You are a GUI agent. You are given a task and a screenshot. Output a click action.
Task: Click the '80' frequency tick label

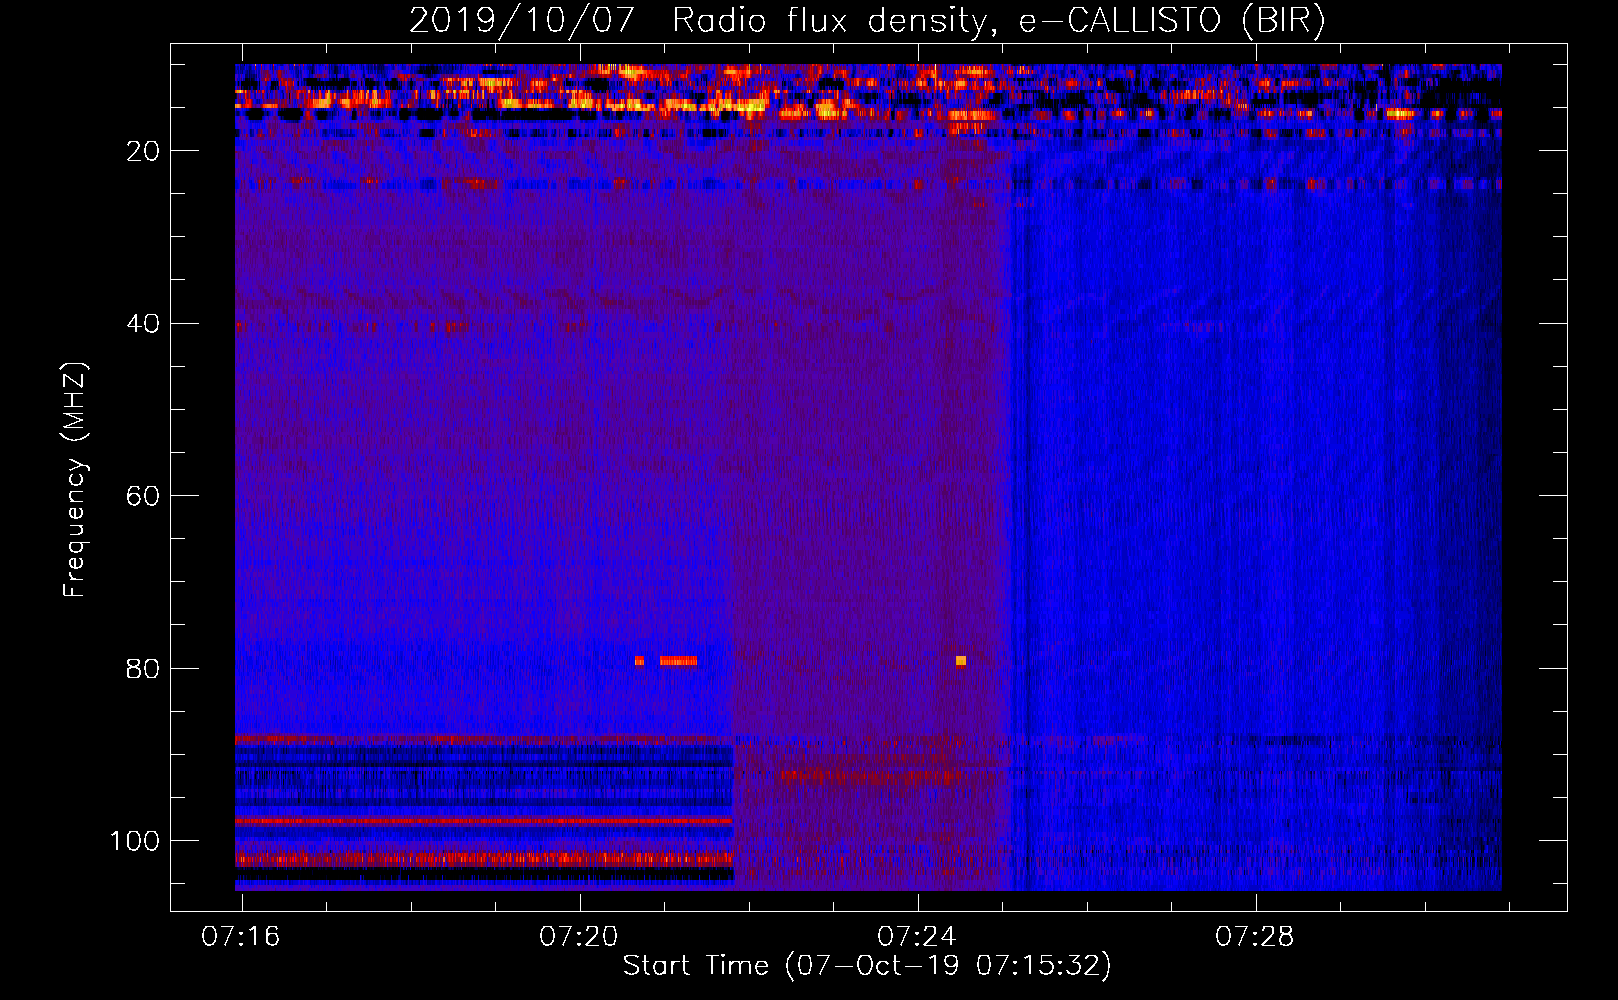(143, 669)
